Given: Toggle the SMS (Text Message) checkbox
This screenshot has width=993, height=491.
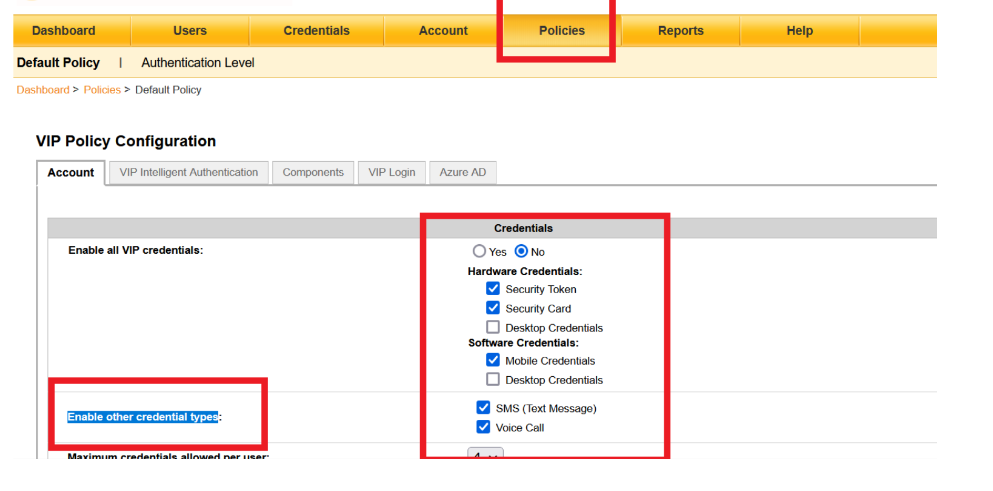Looking at the screenshot, I should (x=483, y=408).
